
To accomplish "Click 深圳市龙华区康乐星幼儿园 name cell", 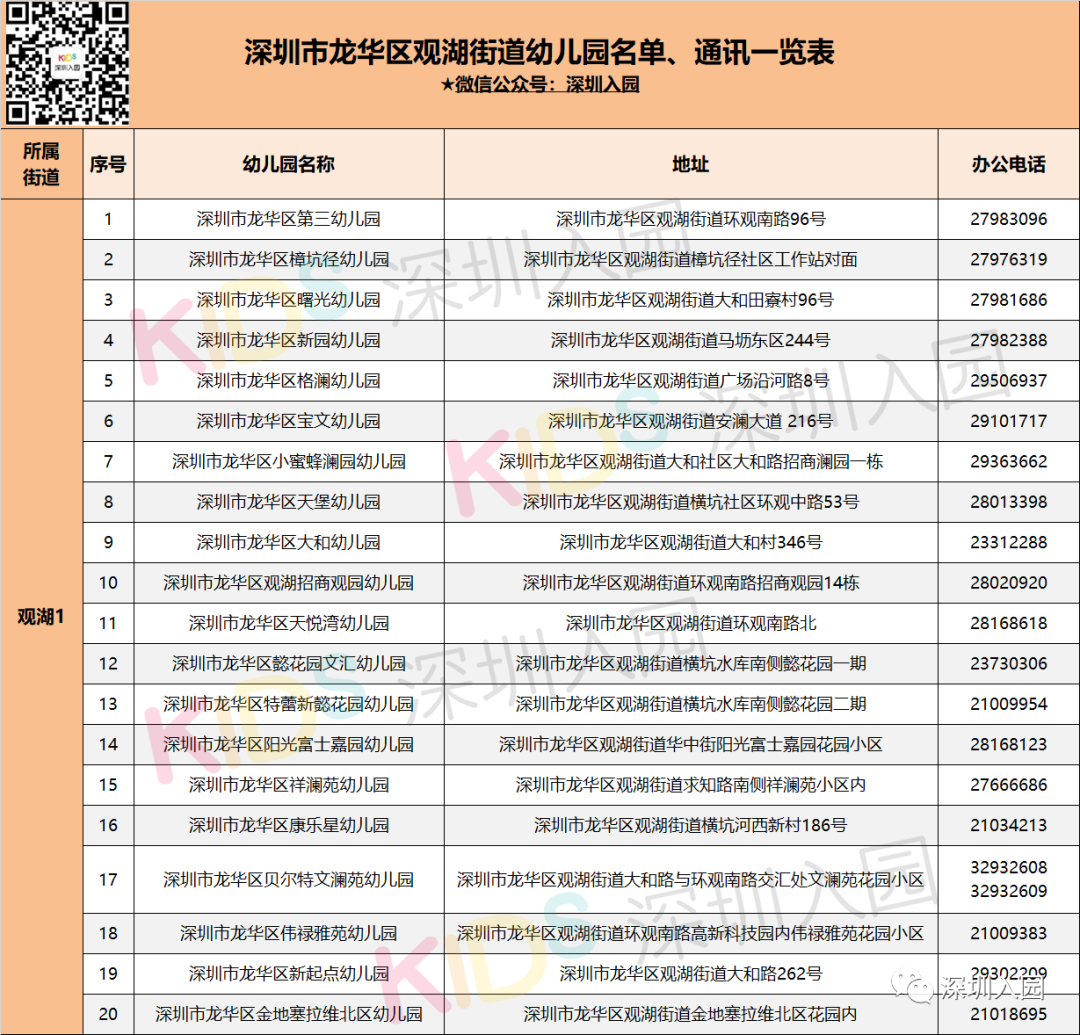I will point(289,825).
